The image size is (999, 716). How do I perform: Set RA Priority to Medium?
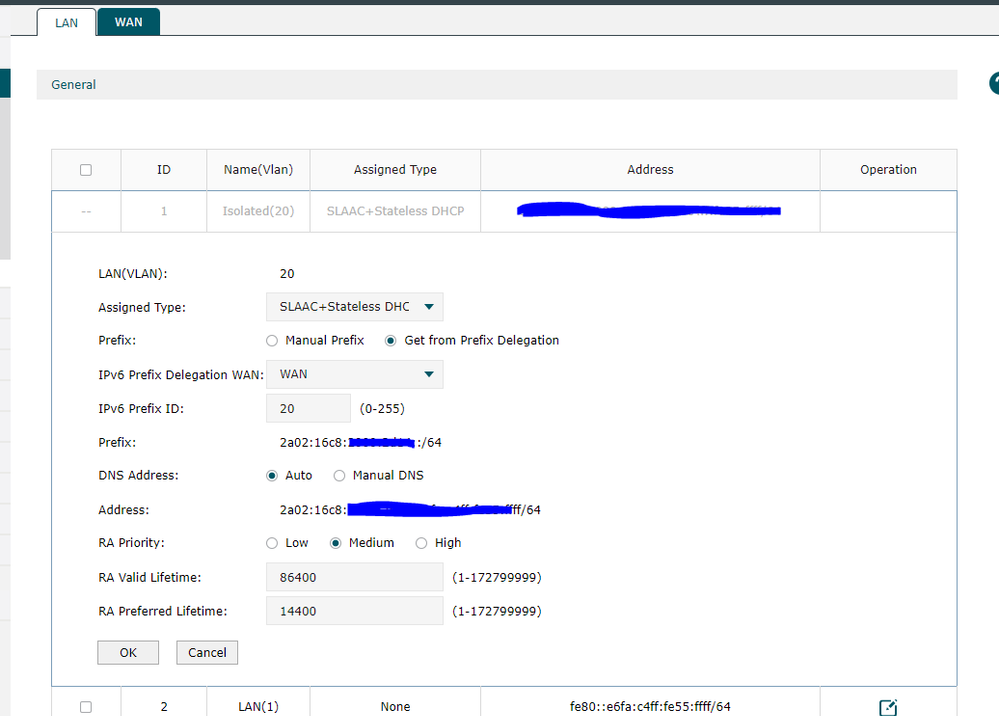click(x=336, y=543)
